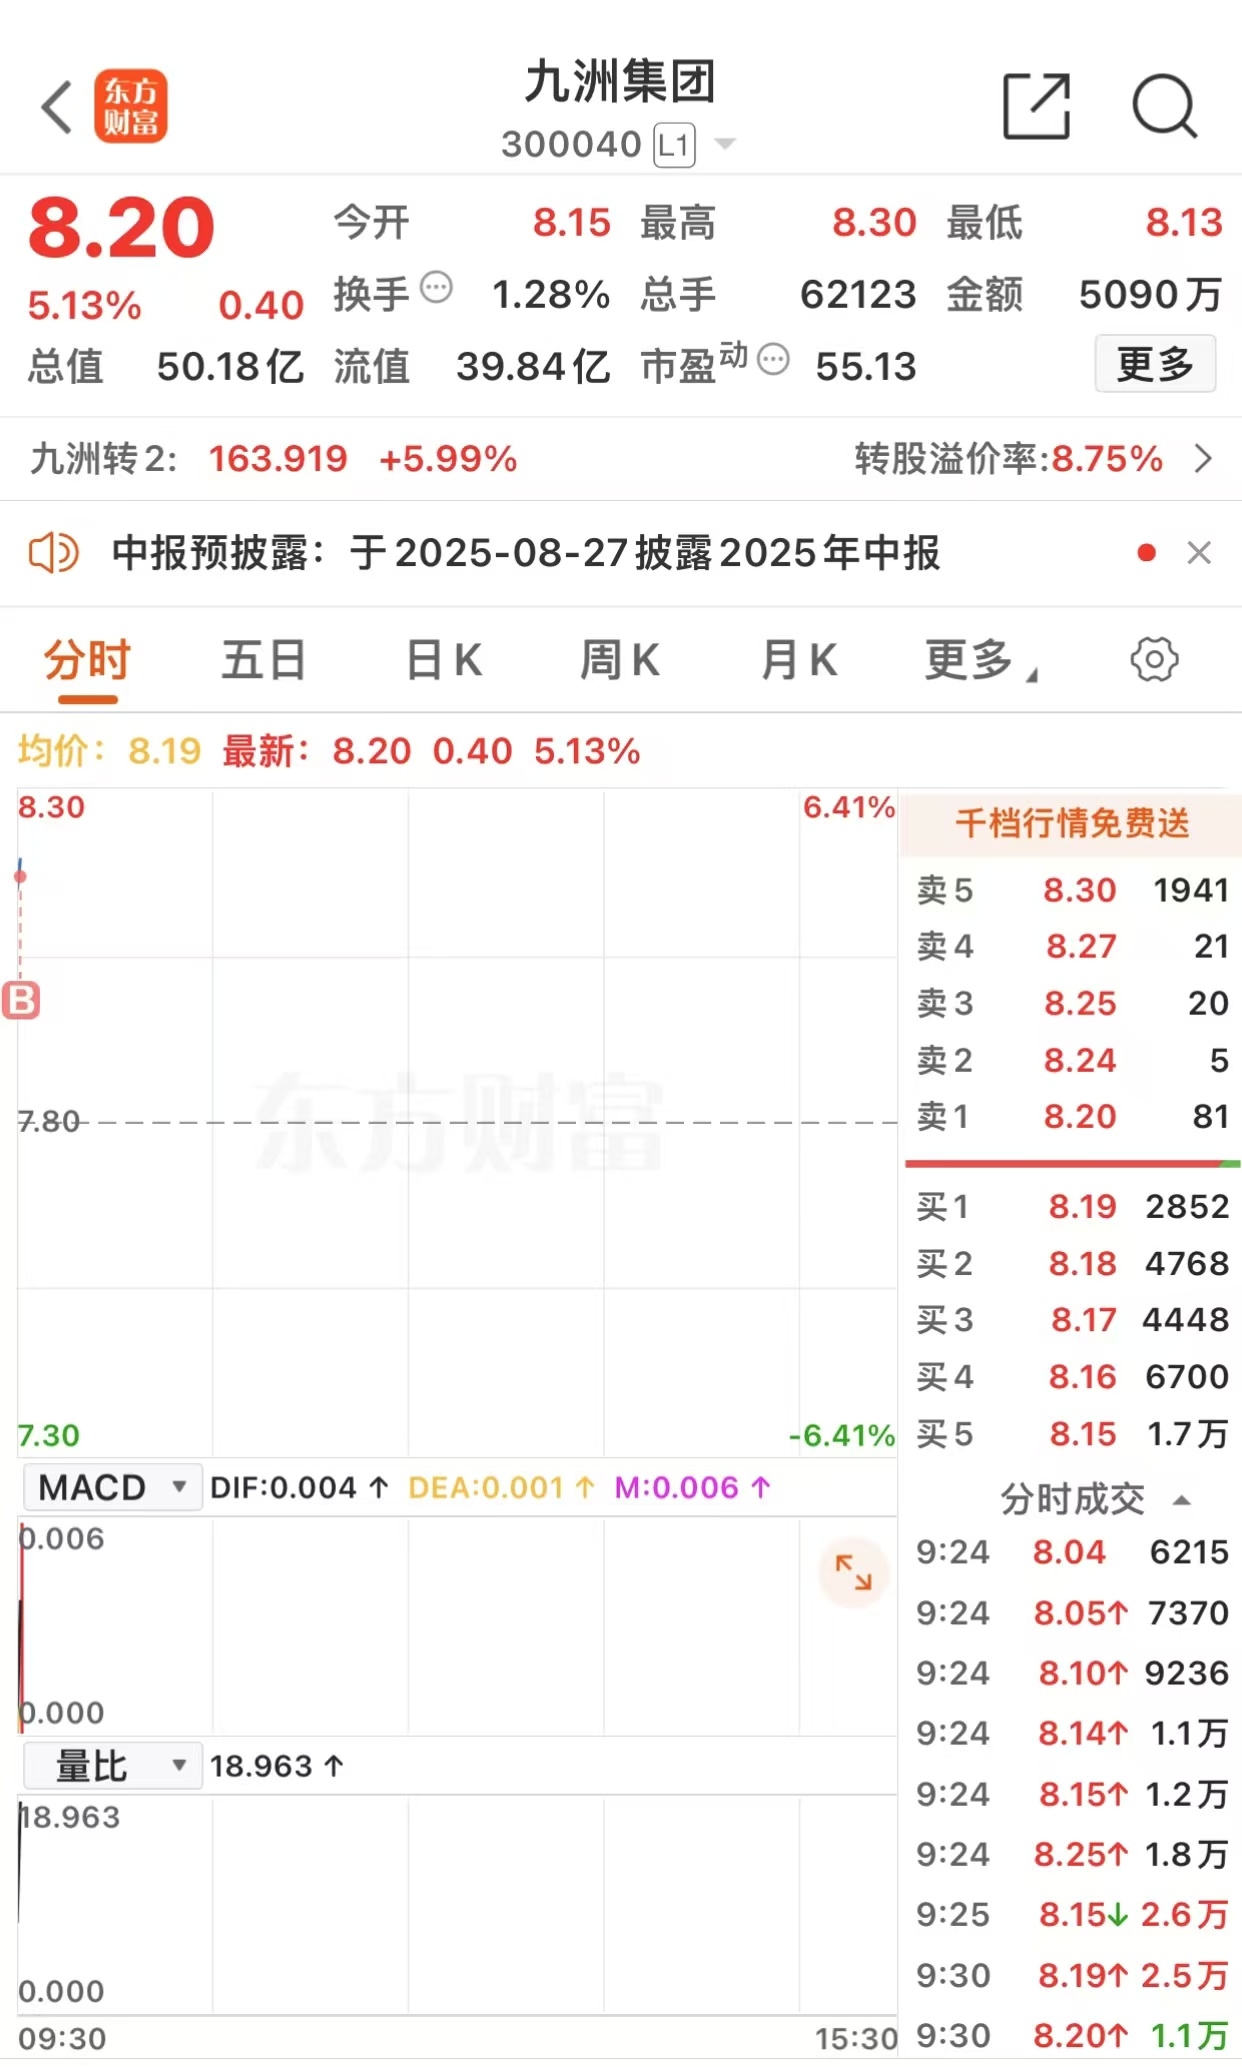Expand the chart with the fullscreen arrows icon
The width and height of the screenshot is (1242, 2067).
(854, 1573)
